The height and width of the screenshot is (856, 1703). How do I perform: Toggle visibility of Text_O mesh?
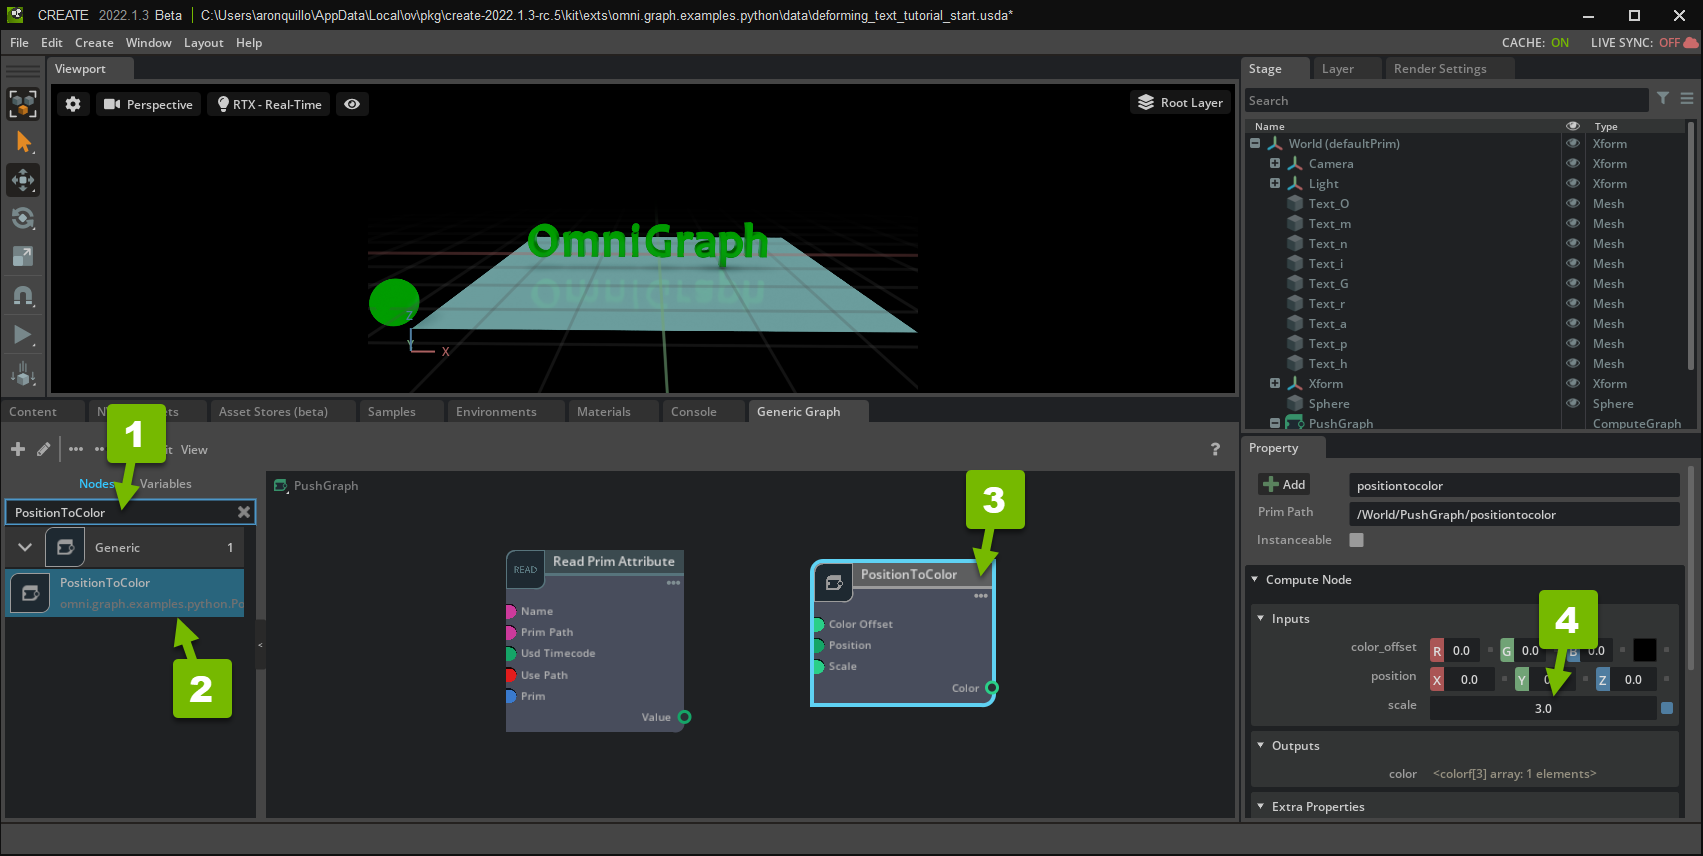(1573, 204)
